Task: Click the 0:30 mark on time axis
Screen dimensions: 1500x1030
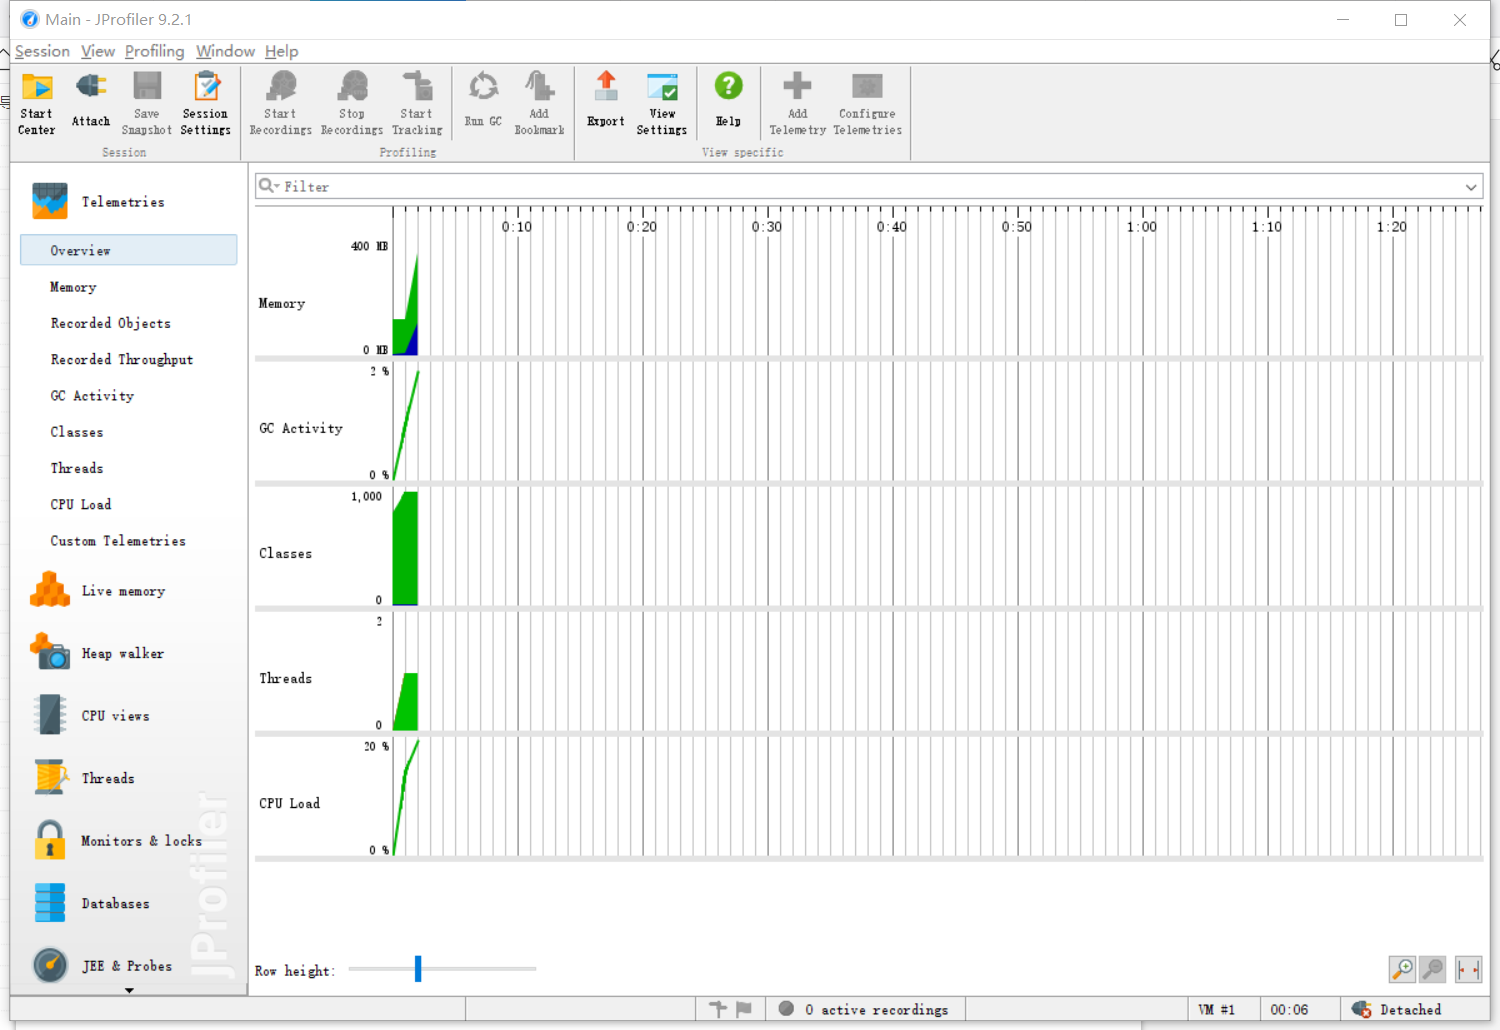Action: [x=767, y=227]
